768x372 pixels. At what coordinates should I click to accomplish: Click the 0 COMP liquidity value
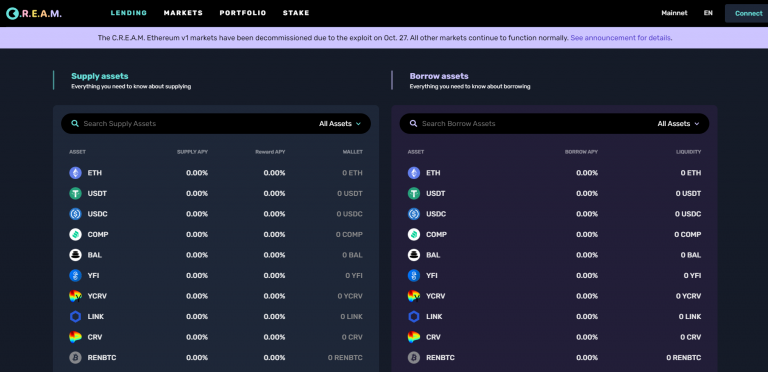tap(688, 234)
